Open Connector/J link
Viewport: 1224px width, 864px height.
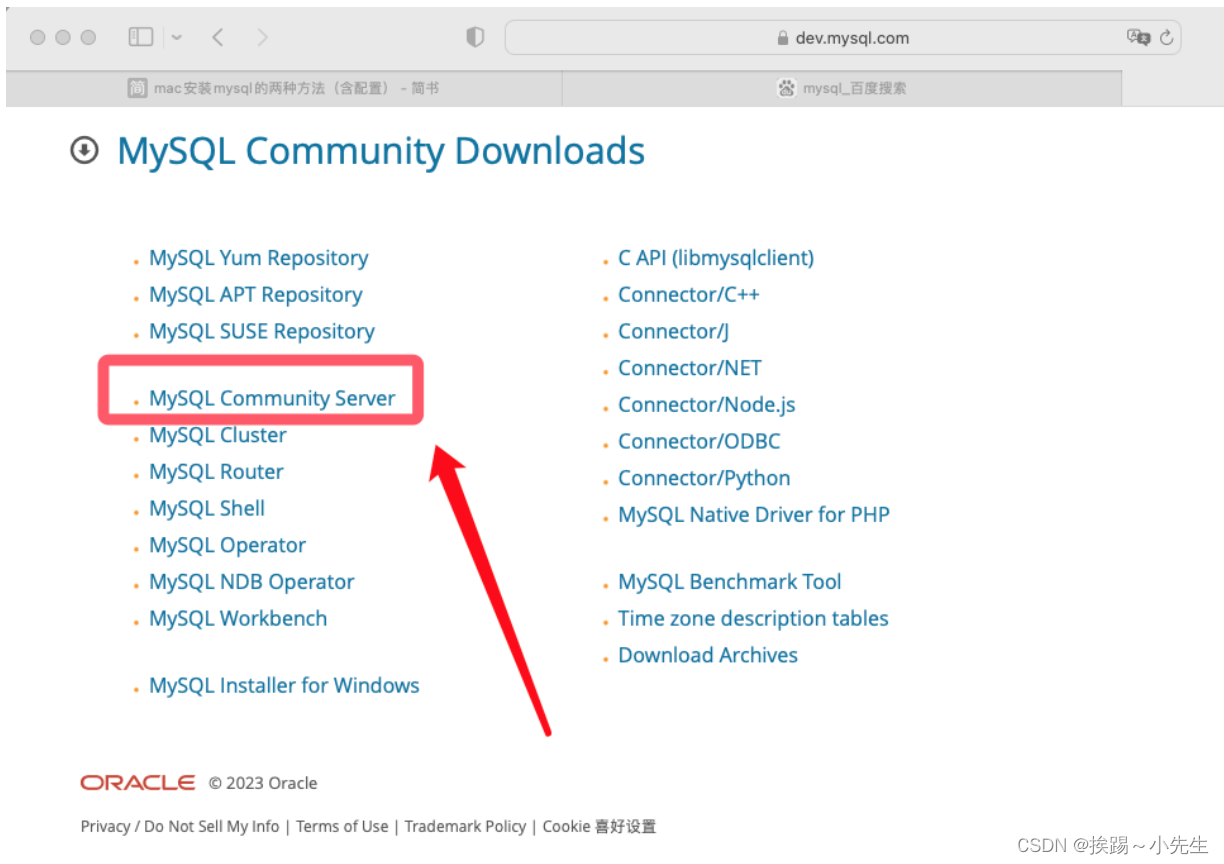673,332
